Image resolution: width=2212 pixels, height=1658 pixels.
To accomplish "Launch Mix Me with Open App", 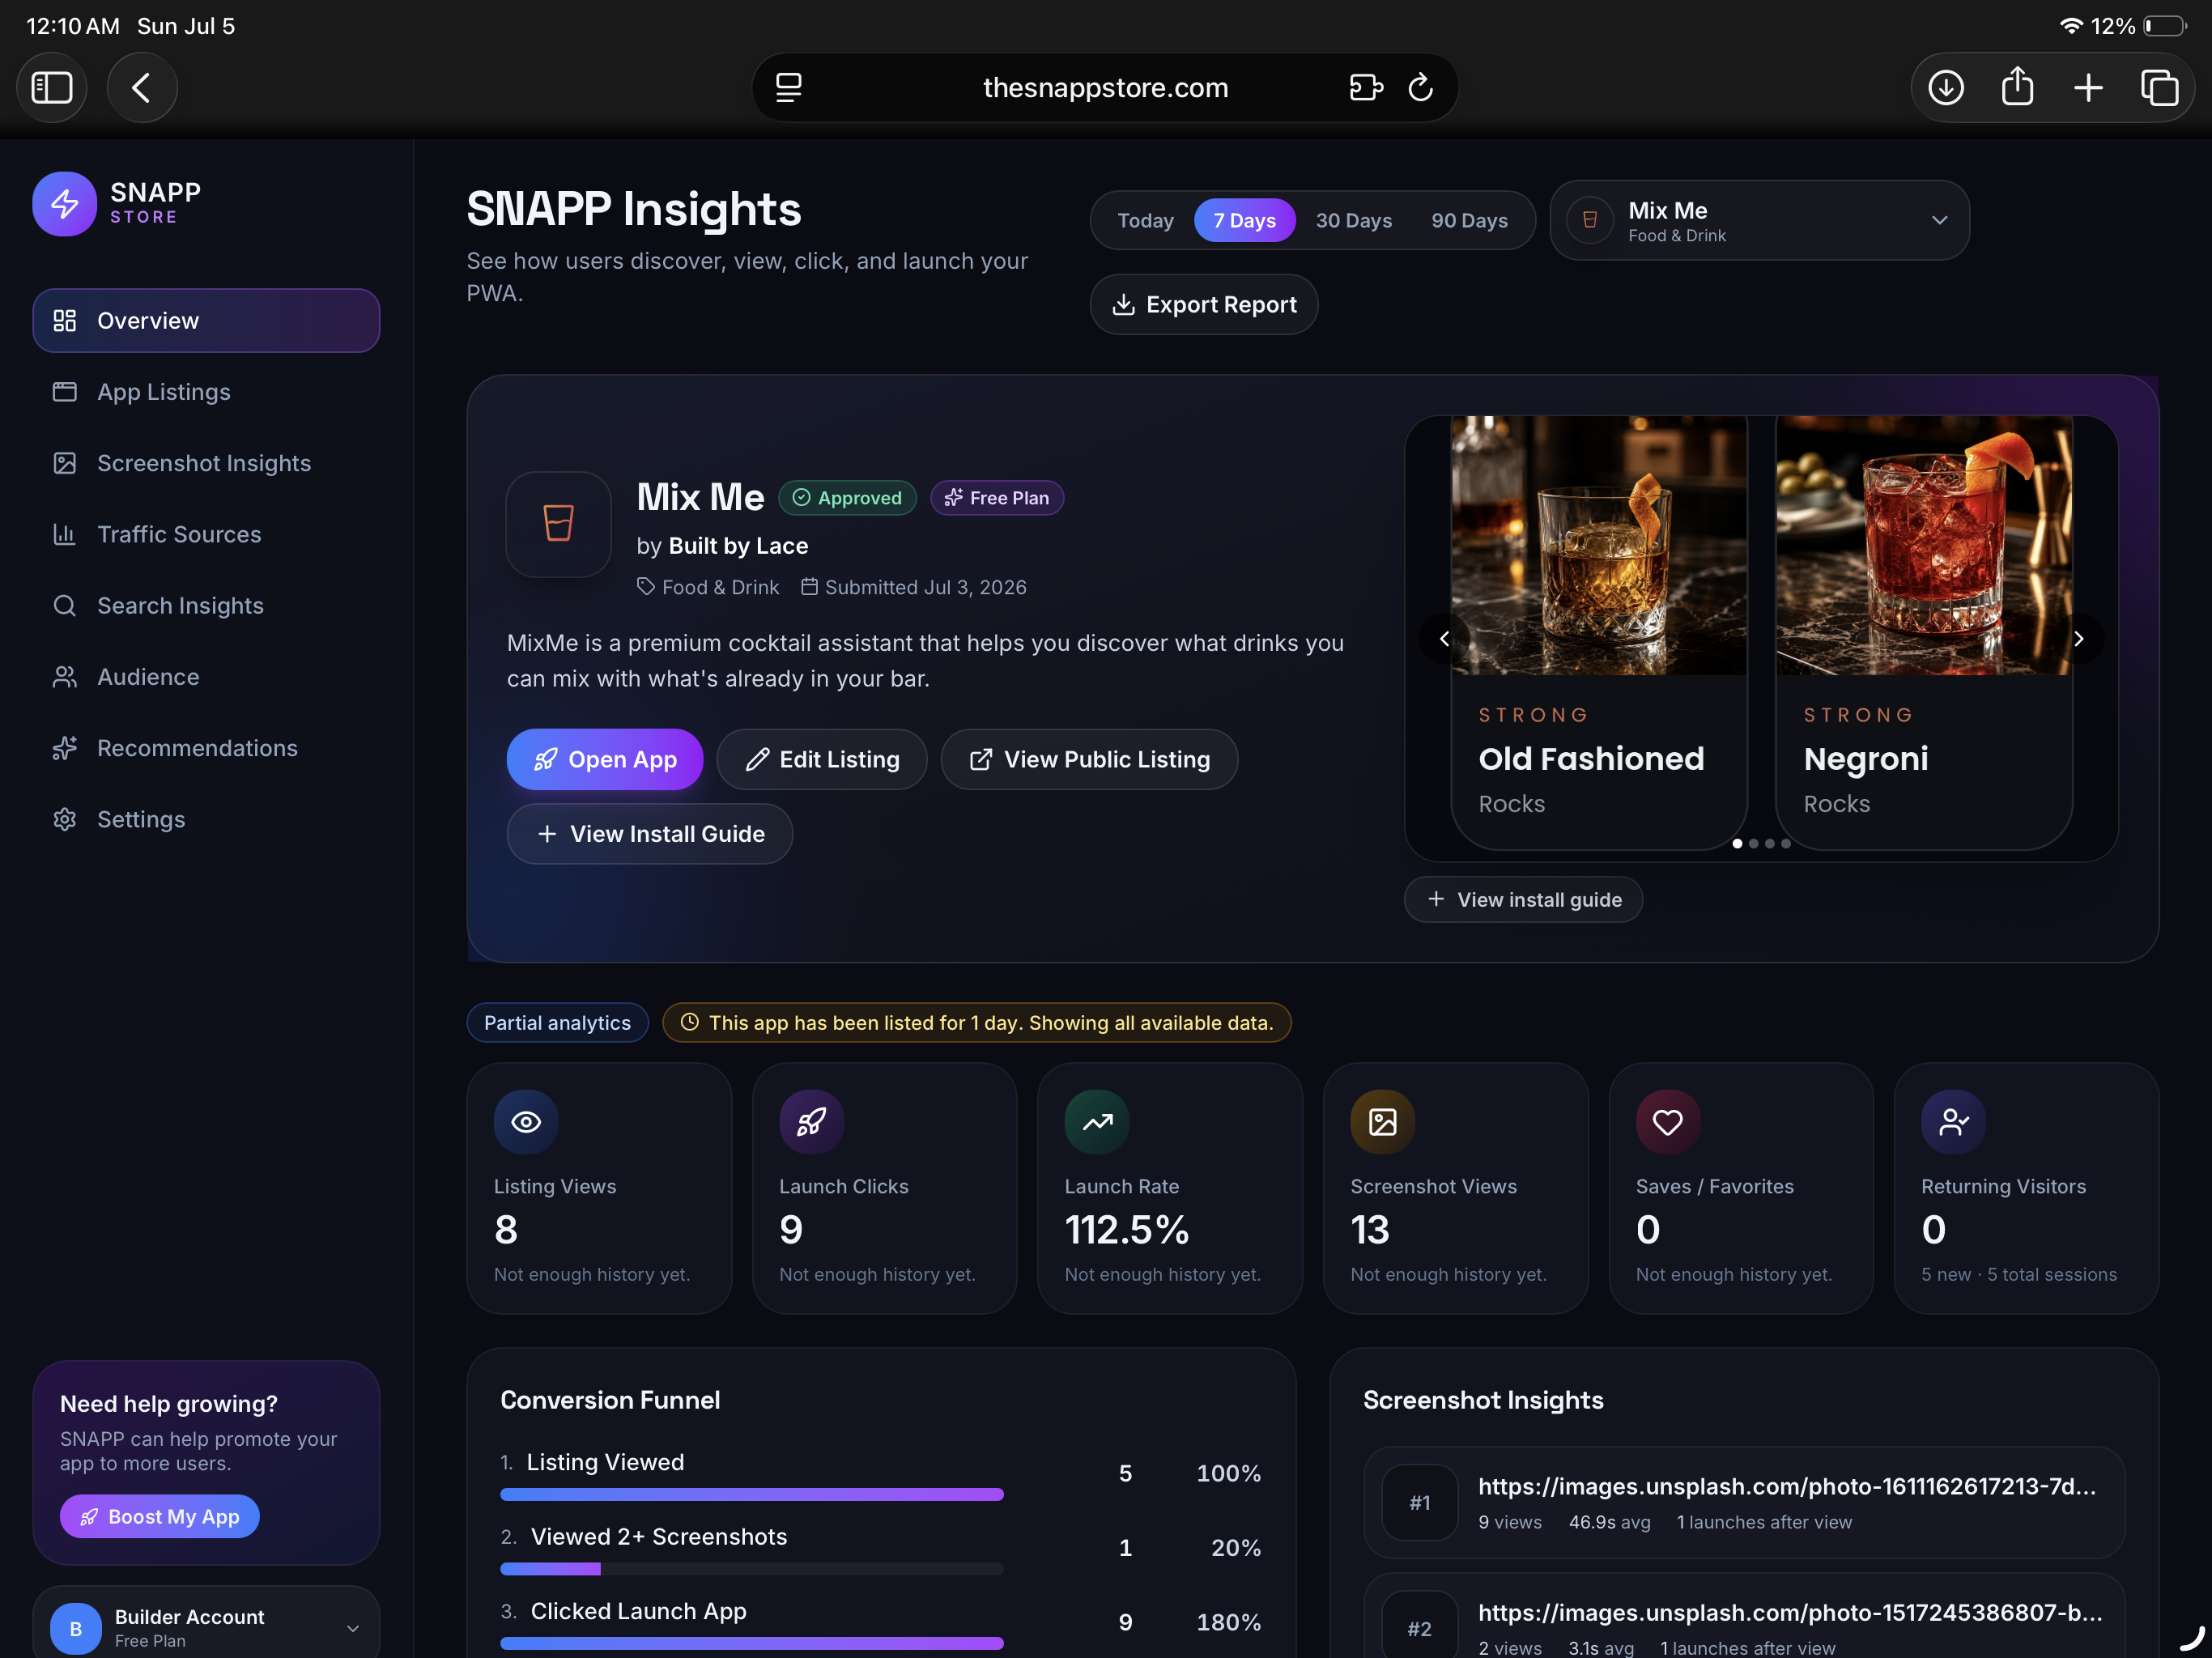I will click(x=604, y=759).
